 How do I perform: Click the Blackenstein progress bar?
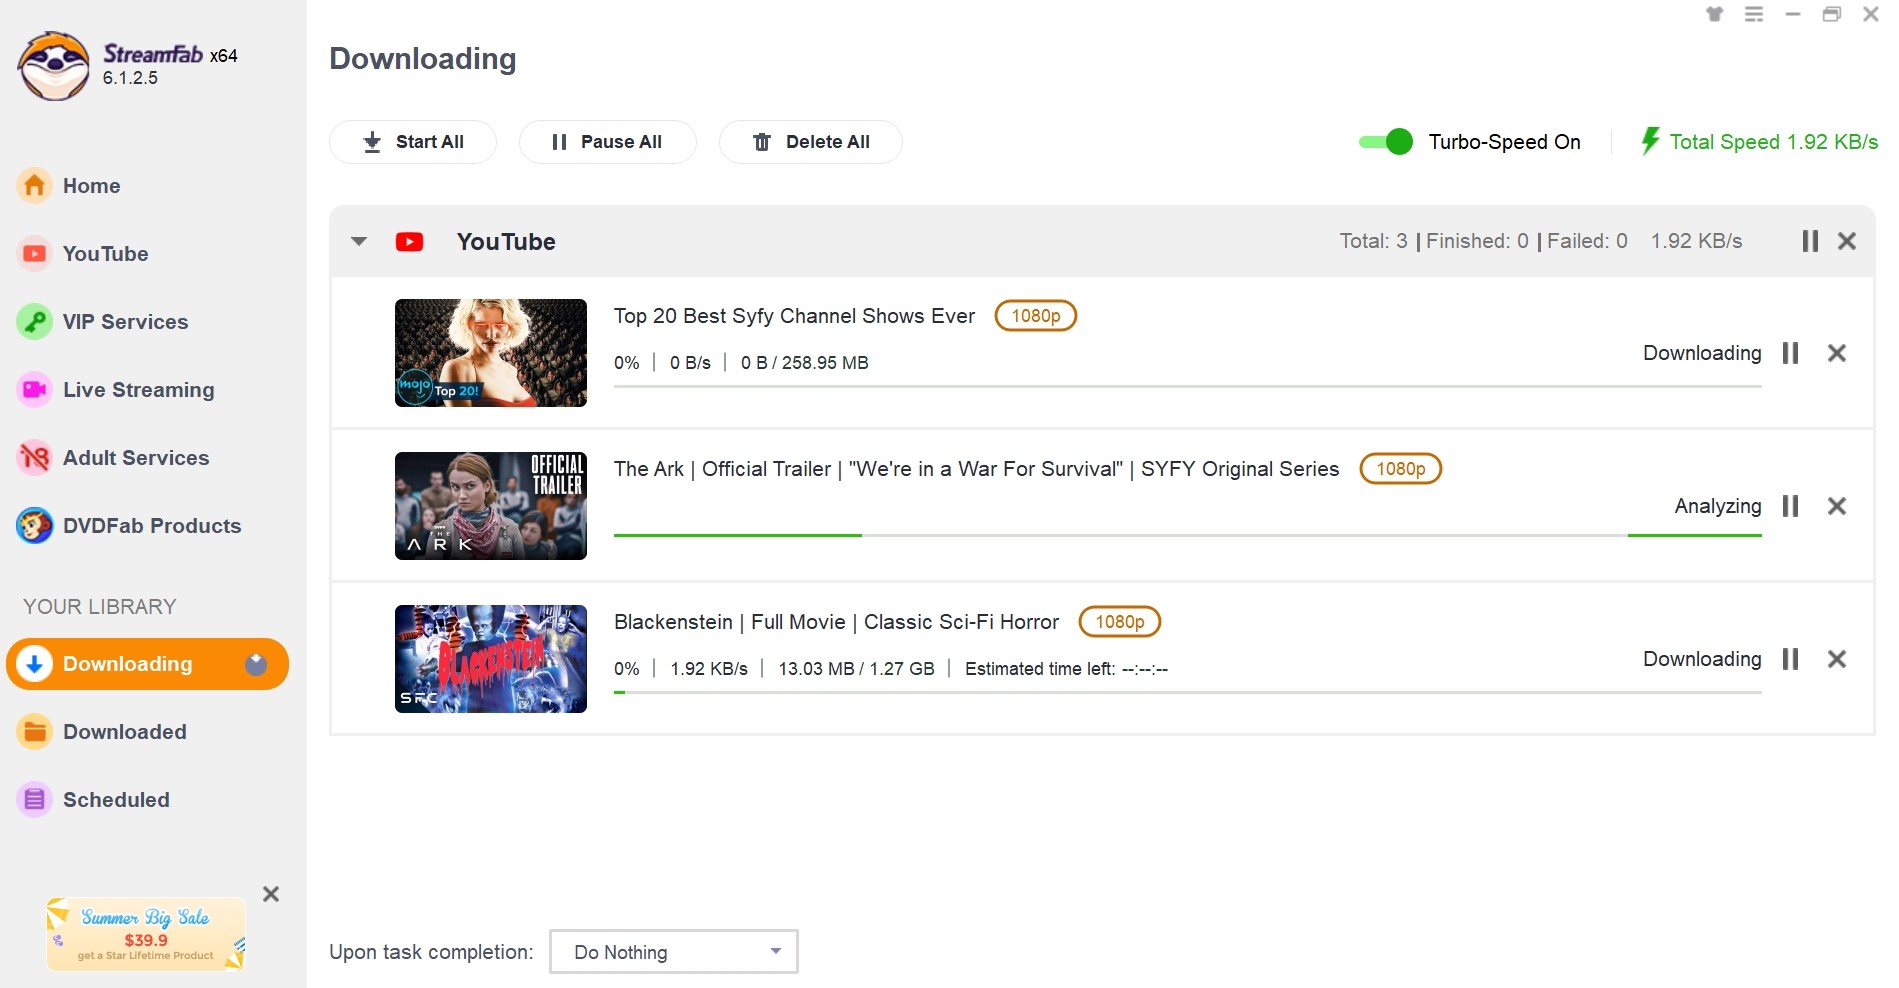1188,692
